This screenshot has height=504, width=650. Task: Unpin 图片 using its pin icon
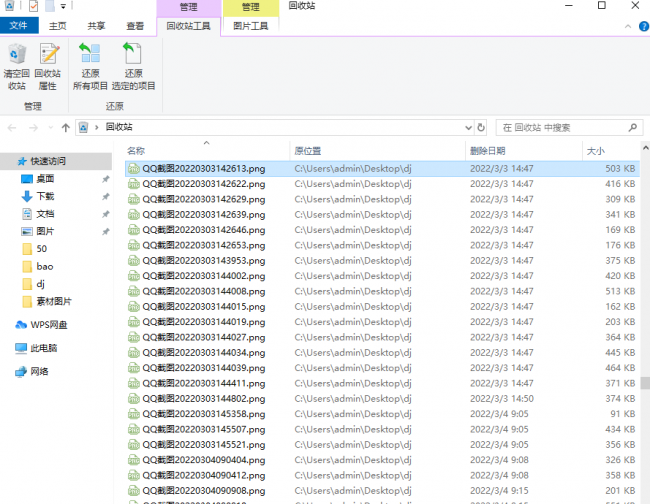click(x=106, y=231)
